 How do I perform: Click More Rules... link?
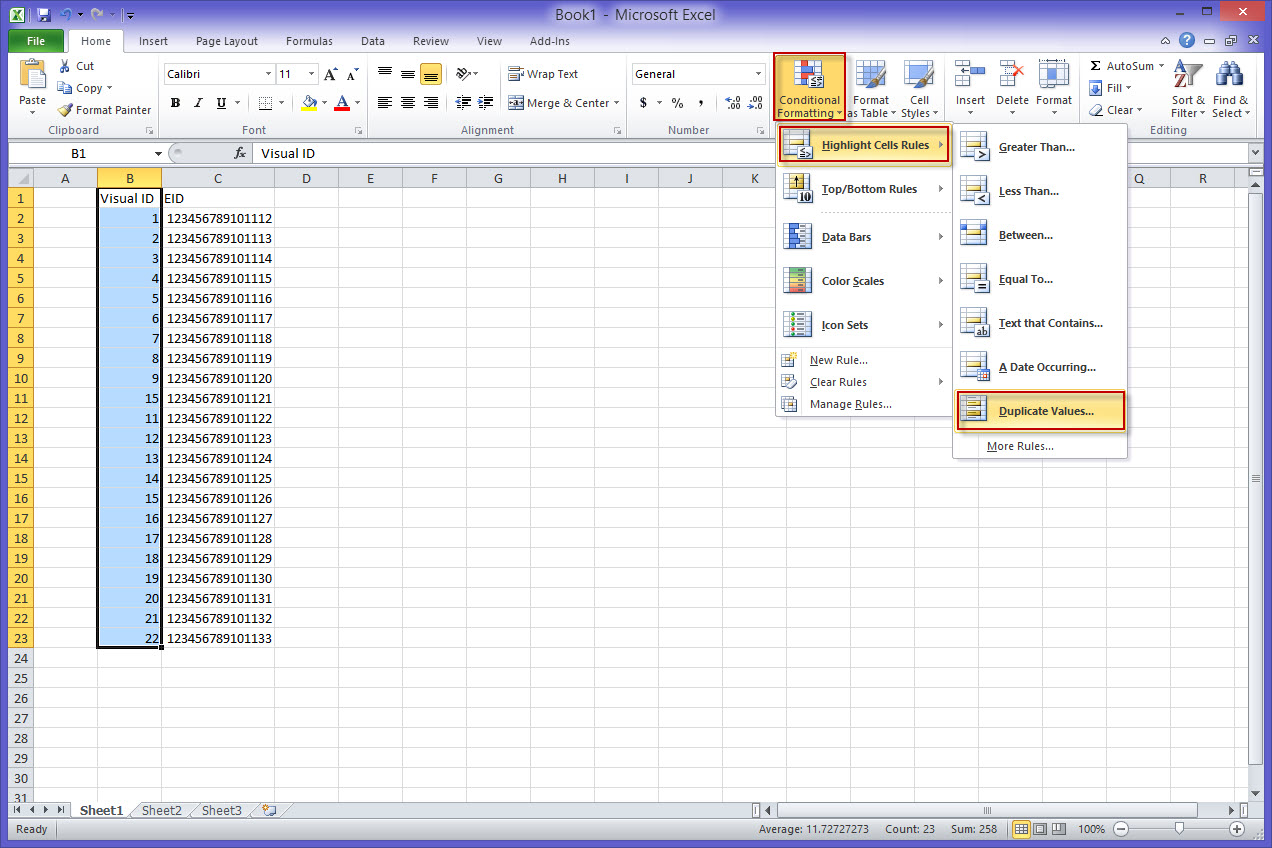click(x=1020, y=446)
